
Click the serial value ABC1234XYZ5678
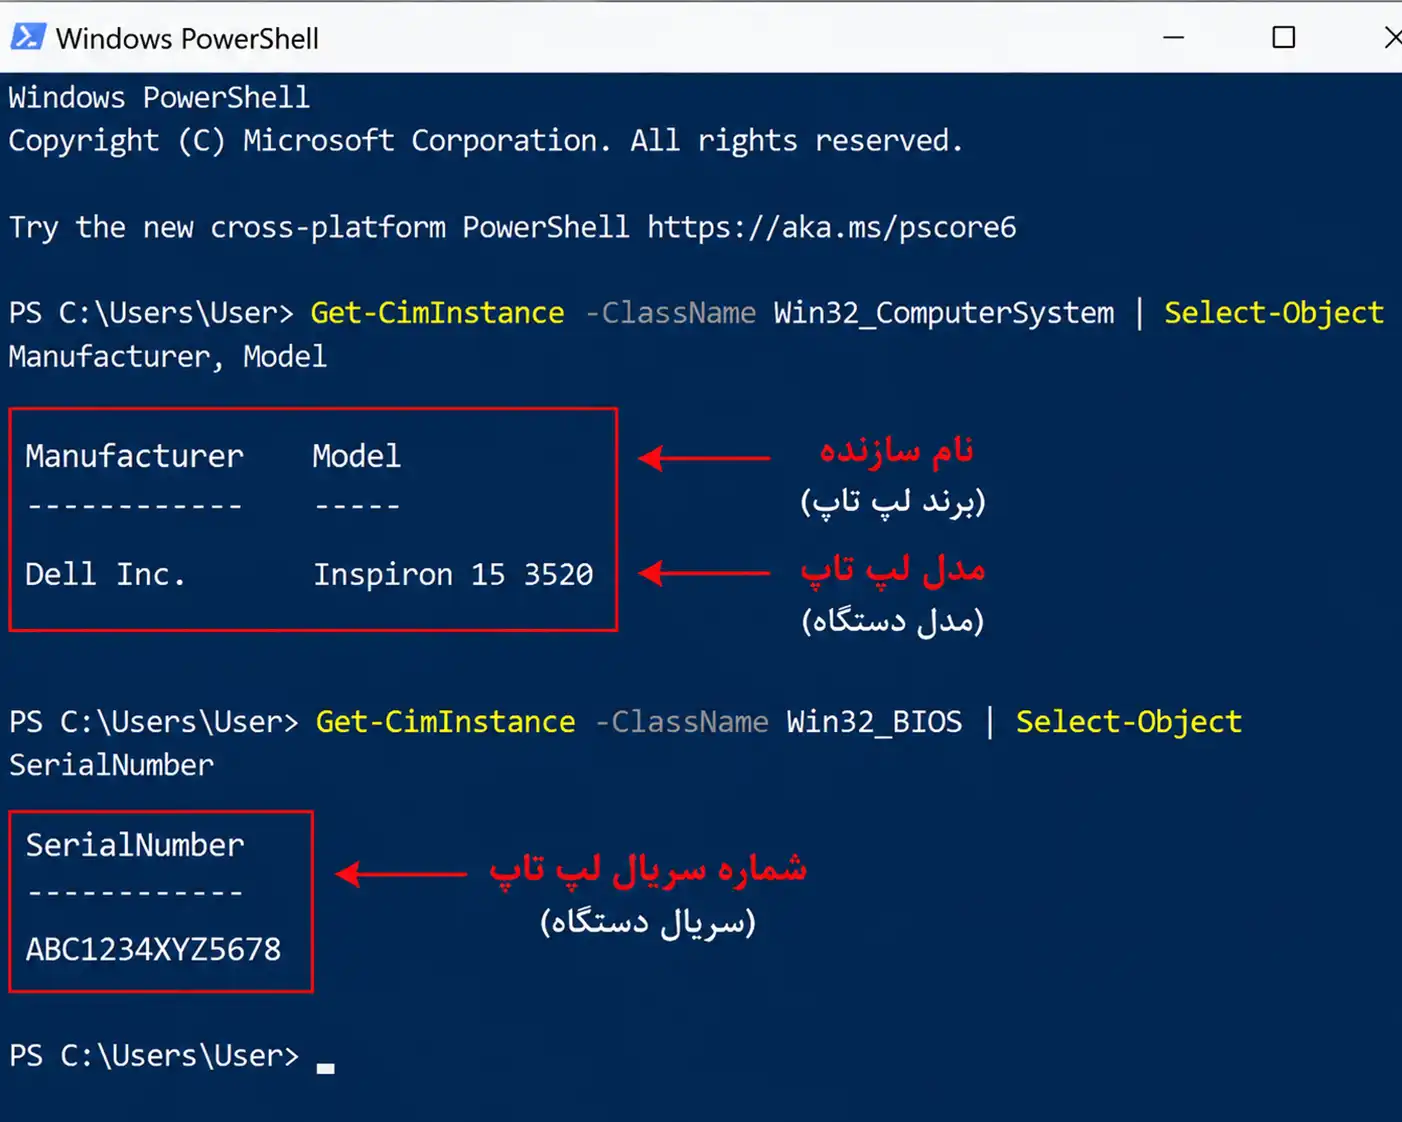coord(153,949)
